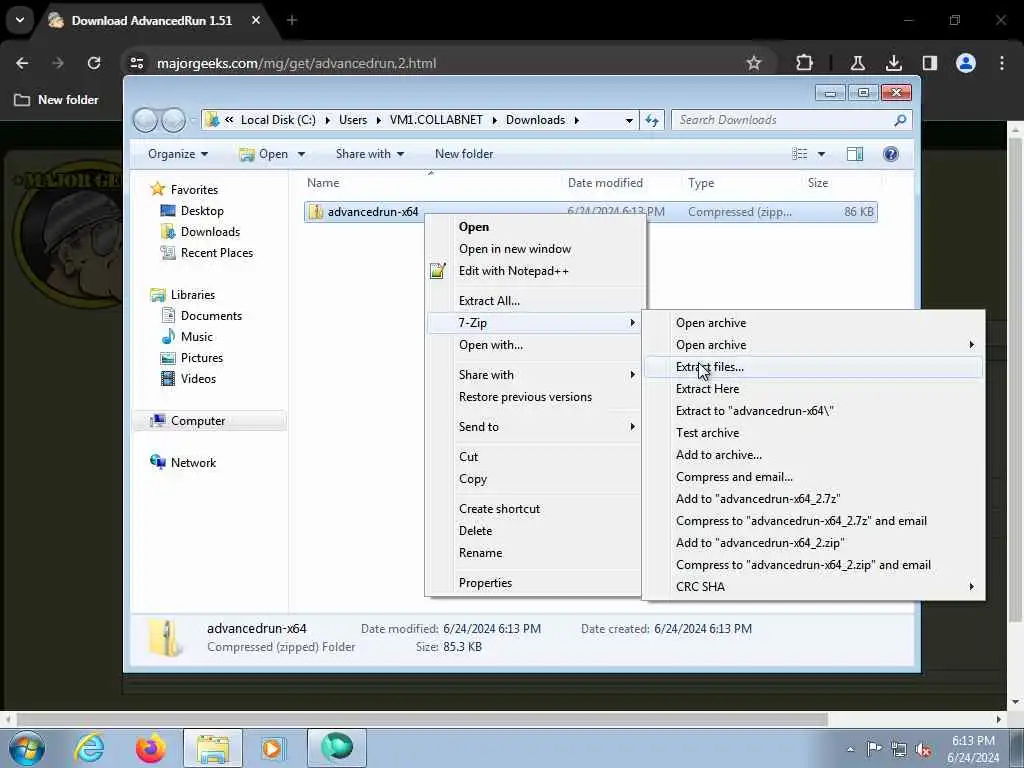Close the Download AdvancedRun tab
Screen dimensions: 1024x768
point(256,20)
